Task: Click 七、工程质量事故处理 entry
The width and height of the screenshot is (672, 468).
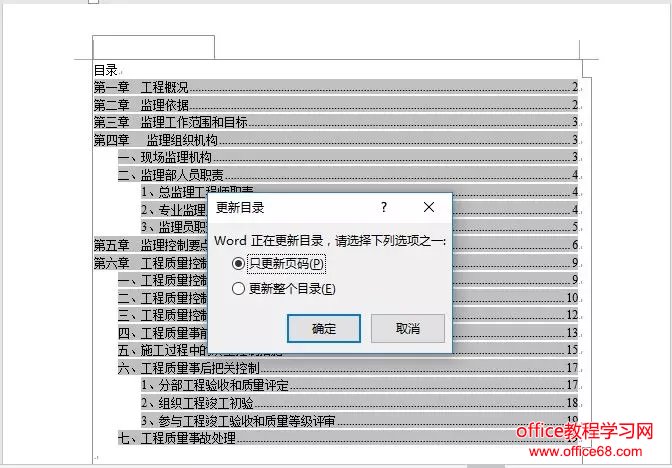Action: pyautogui.click(x=348, y=438)
